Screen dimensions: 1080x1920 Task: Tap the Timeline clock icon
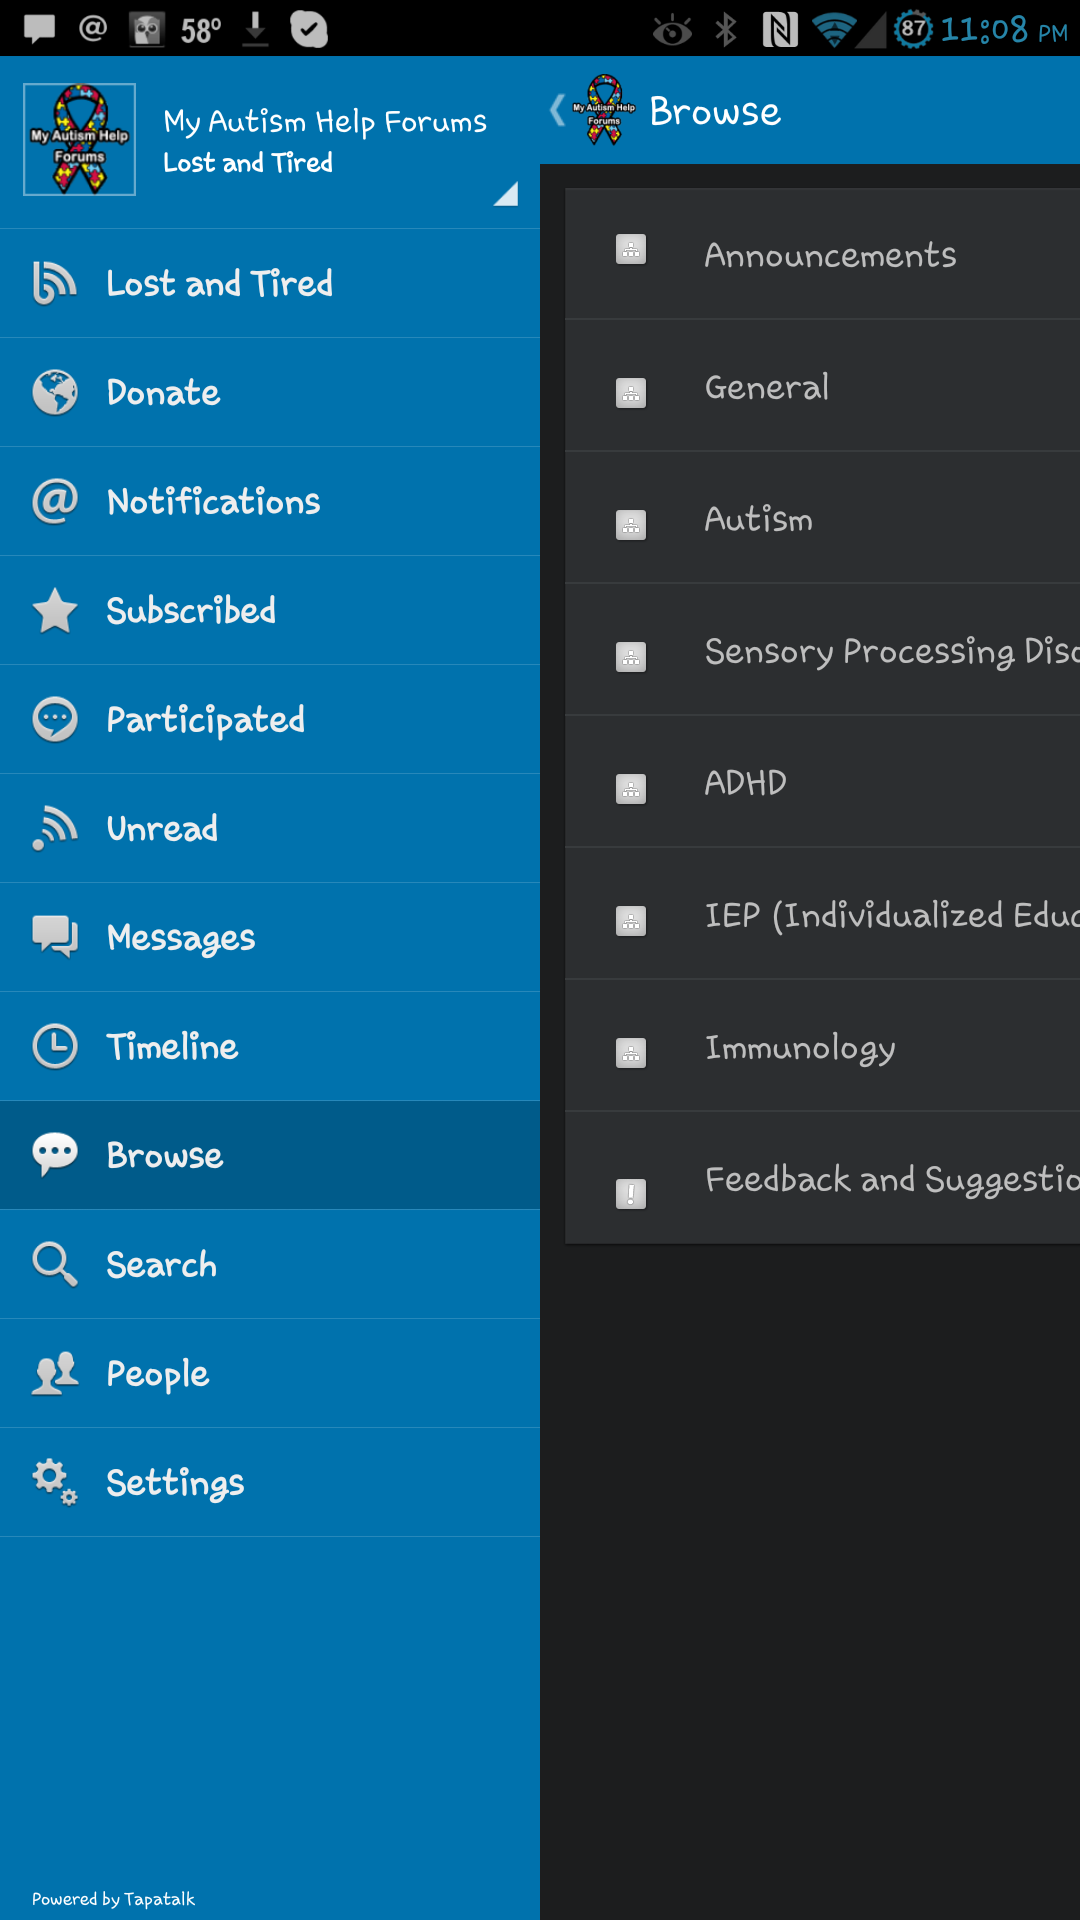point(54,1046)
